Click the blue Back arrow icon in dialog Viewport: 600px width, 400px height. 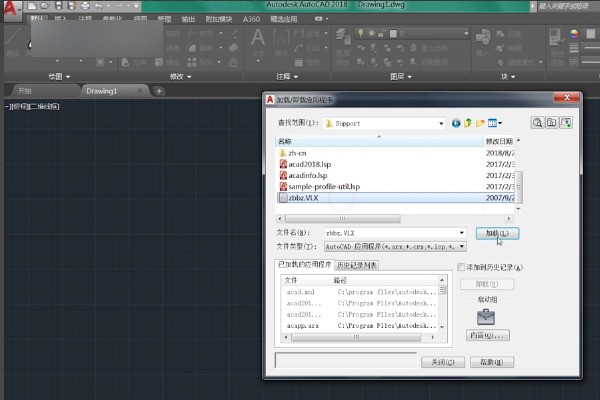coord(456,123)
